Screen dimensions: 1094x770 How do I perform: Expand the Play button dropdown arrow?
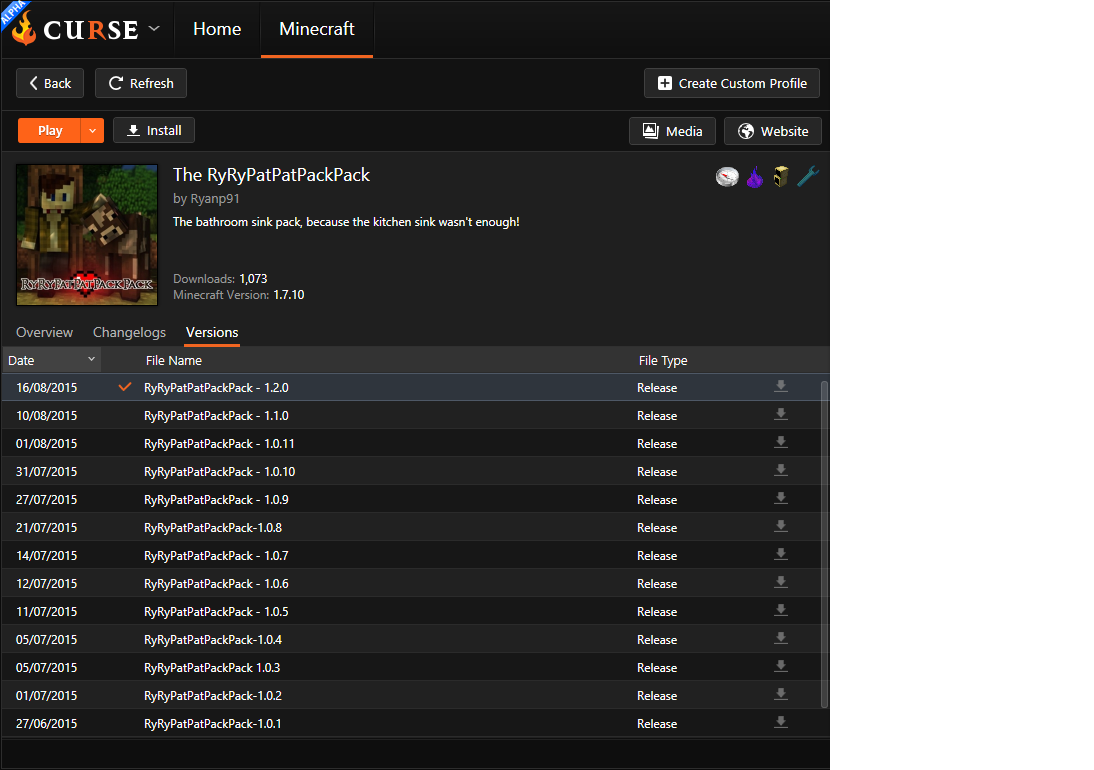coord(92,130)
